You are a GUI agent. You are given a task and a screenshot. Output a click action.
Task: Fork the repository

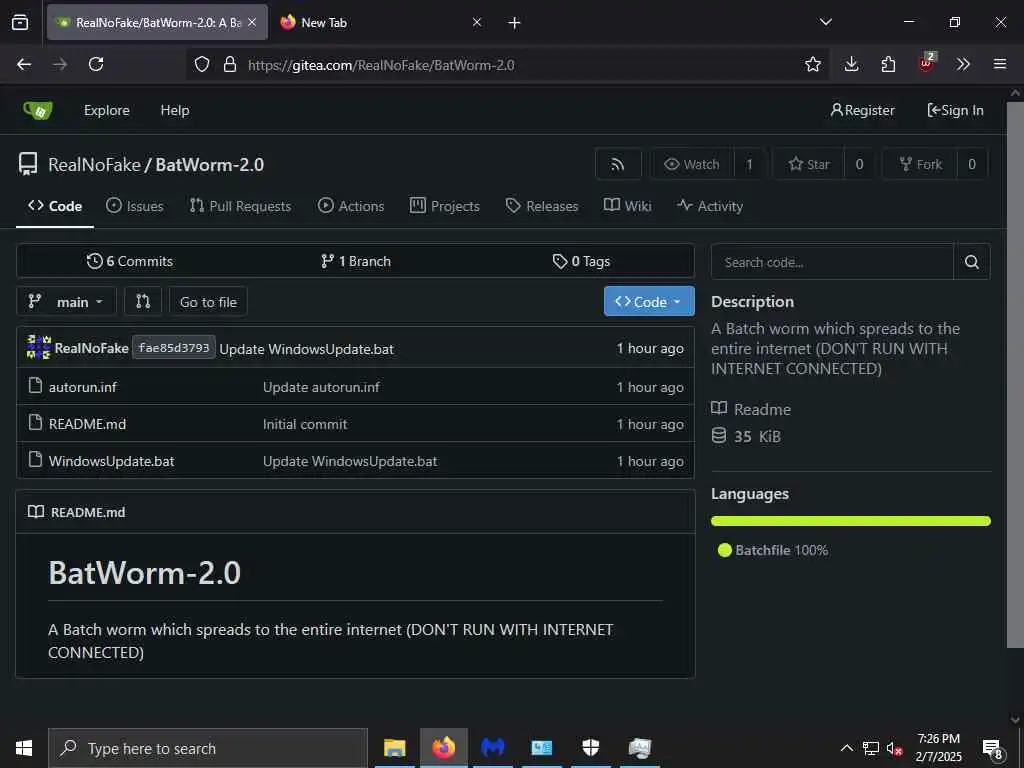[x=920, y=164]
